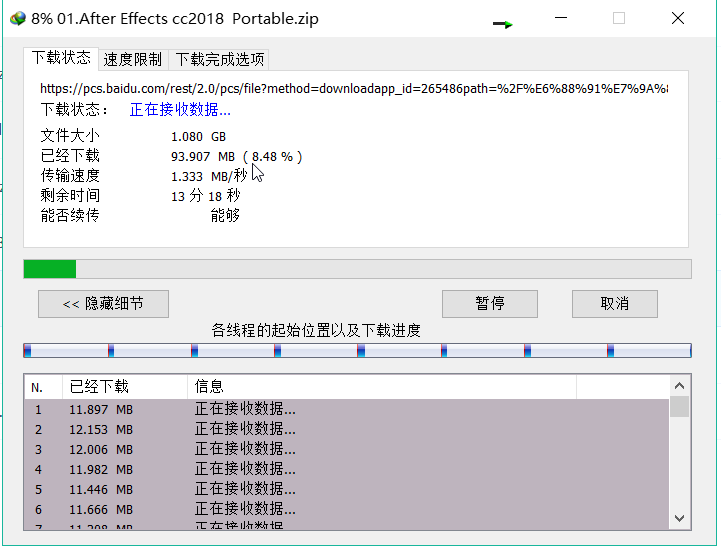Viewport: 721px width, 549px height.
Task: Cancel the download with 取消 button
Action: tap(615, 304)
